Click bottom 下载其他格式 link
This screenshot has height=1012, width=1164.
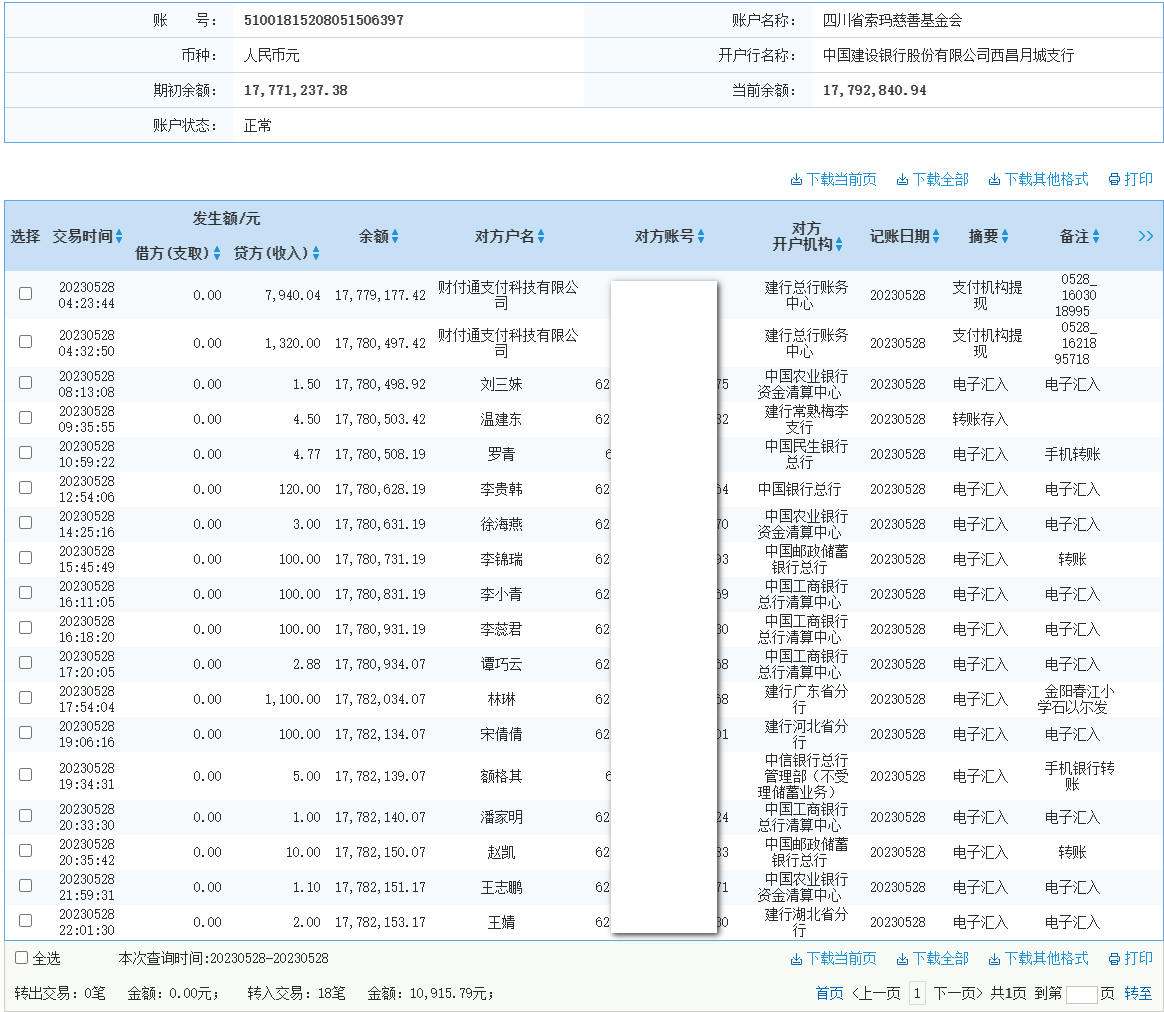[x=1038, y=959]
